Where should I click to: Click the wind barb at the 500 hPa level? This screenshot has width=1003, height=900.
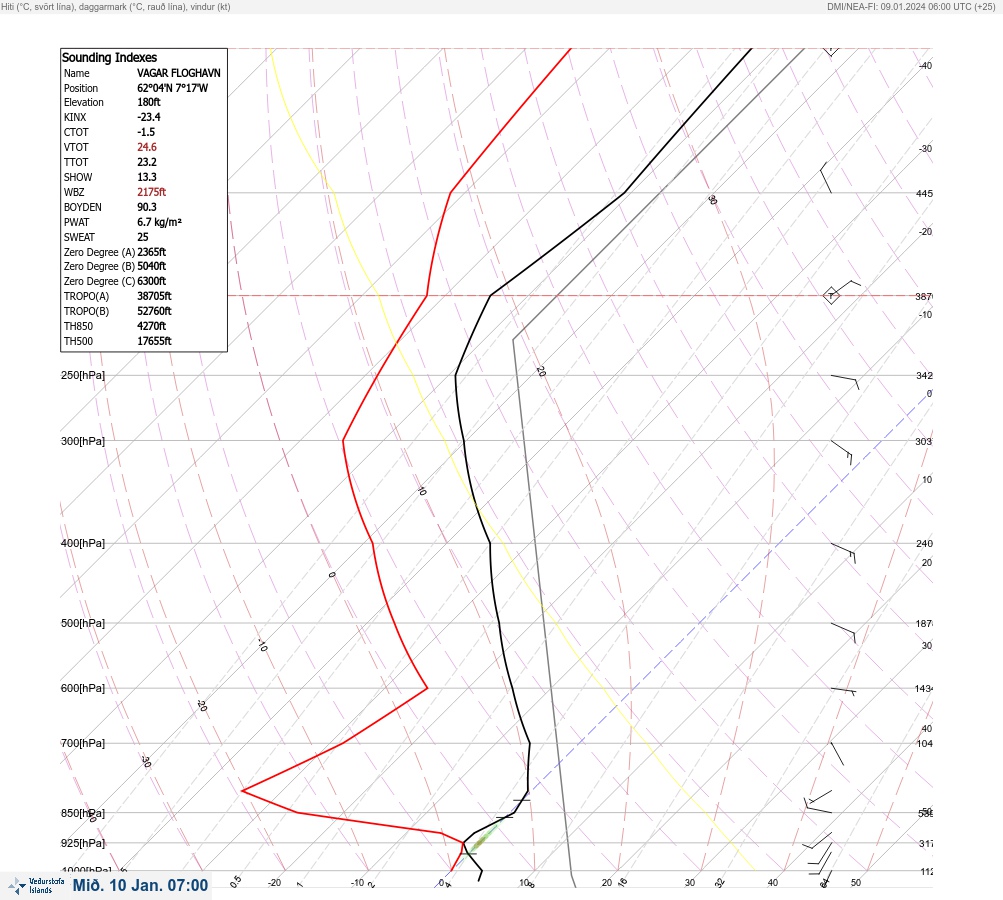(x=843, y=633)
